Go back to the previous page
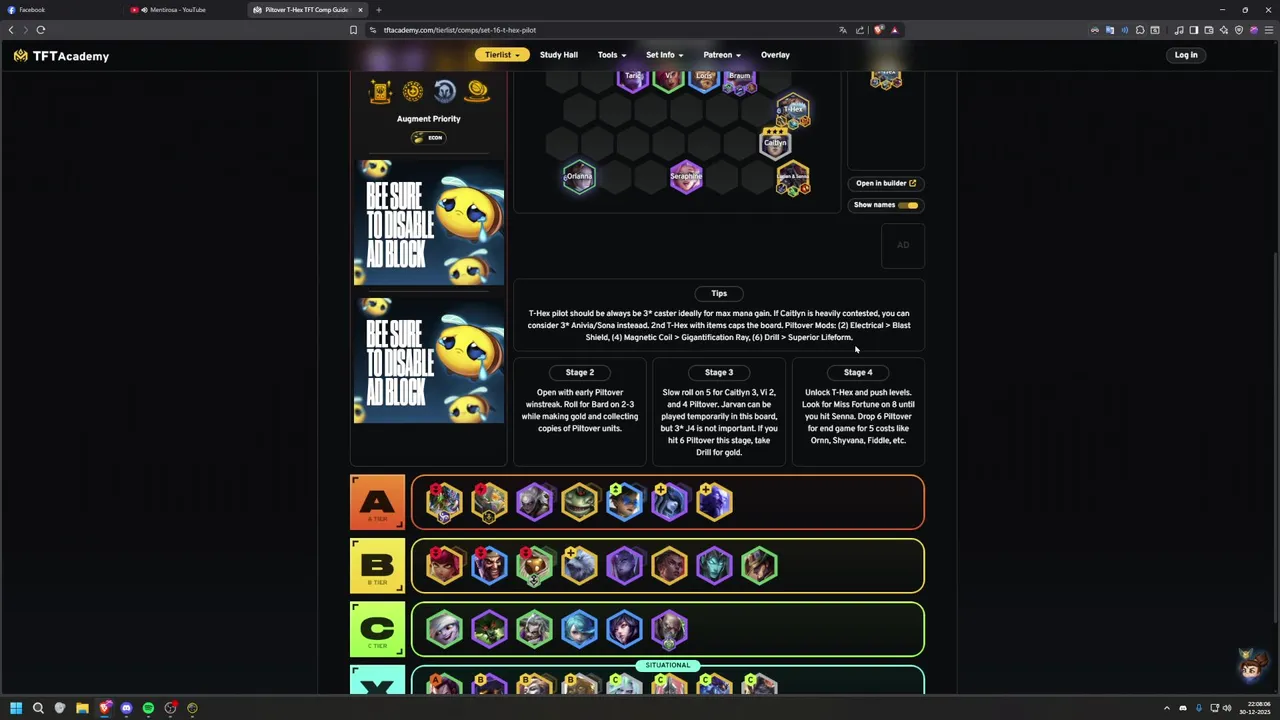This screenshot has height=720, width=1280. tap(11, 30)
